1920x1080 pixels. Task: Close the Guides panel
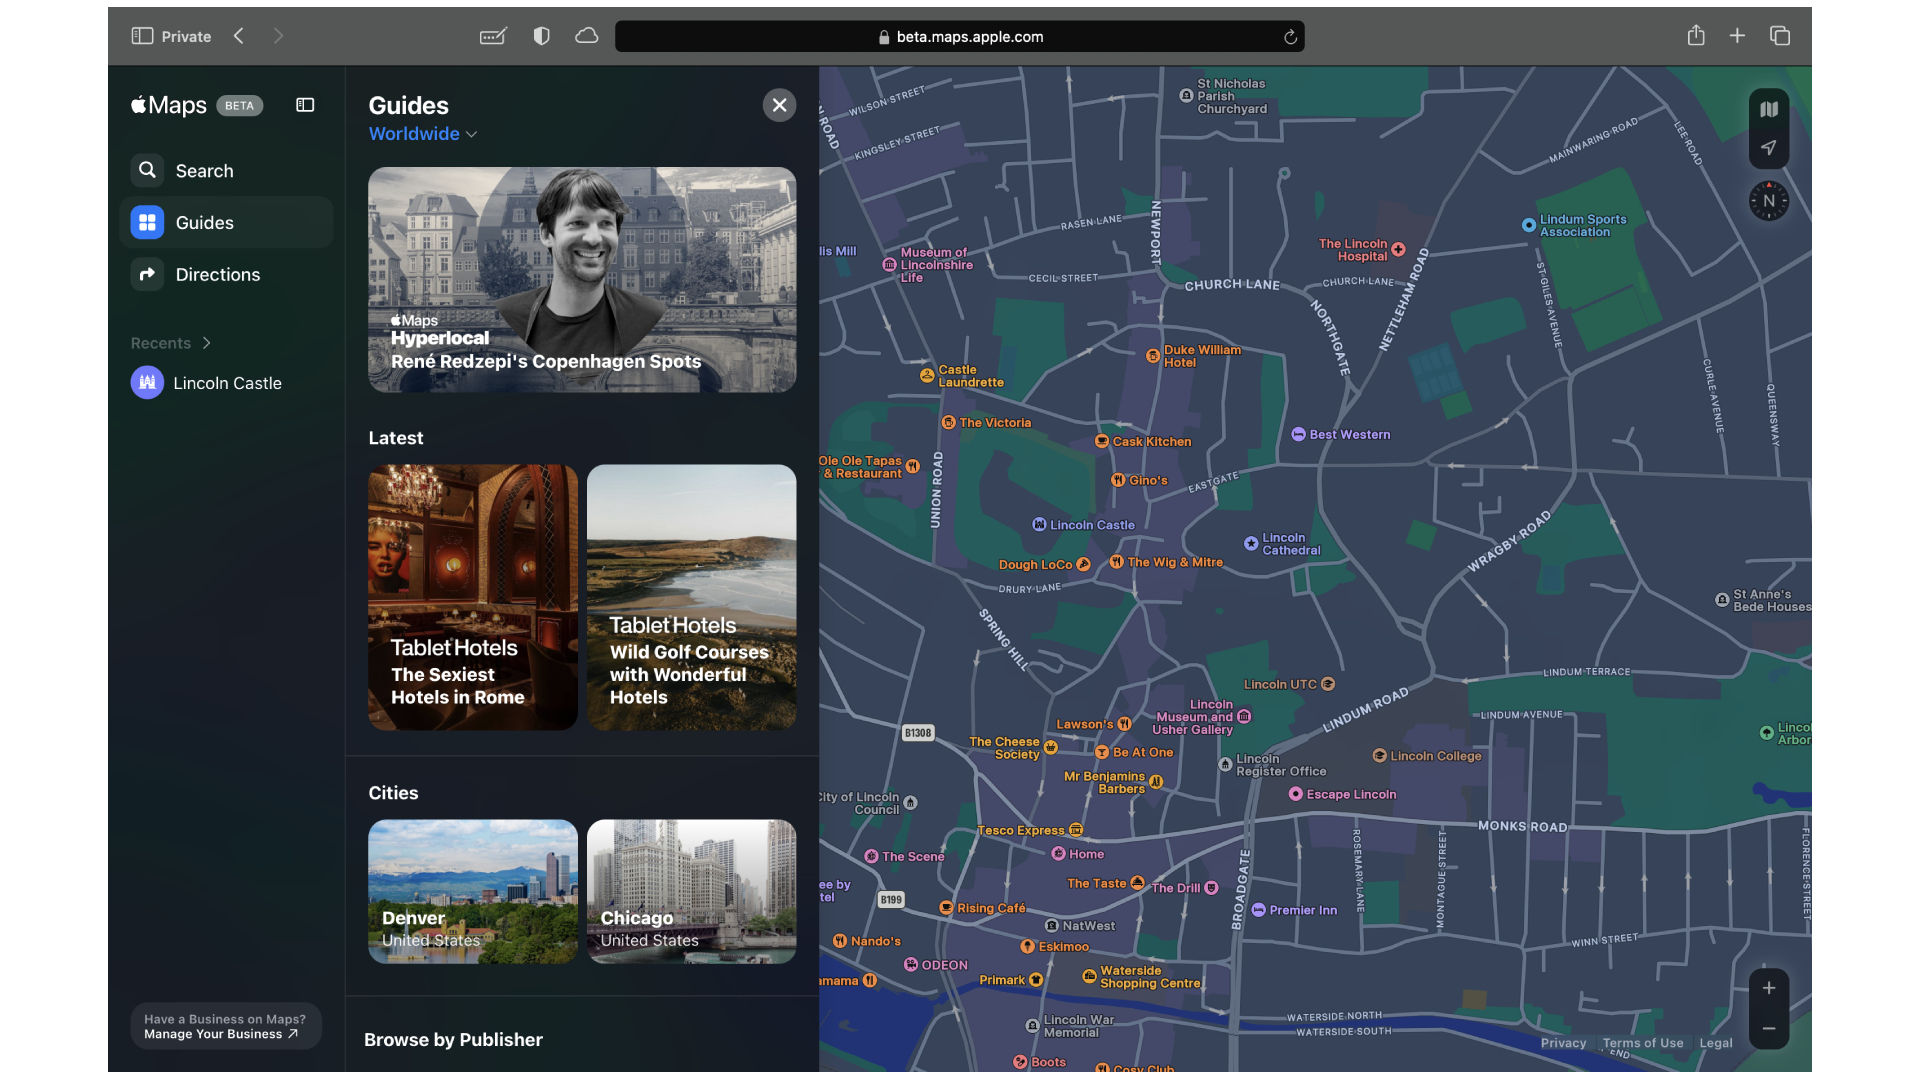779,105
